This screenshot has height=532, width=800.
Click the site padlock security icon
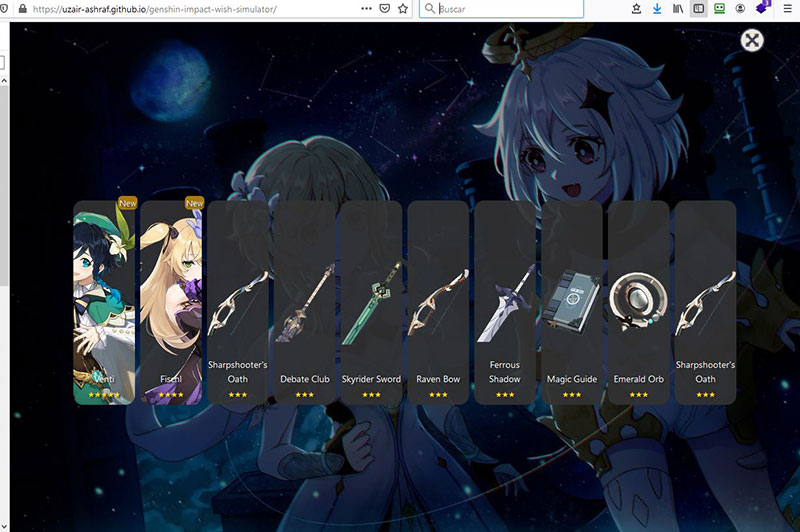pos(22,9)
